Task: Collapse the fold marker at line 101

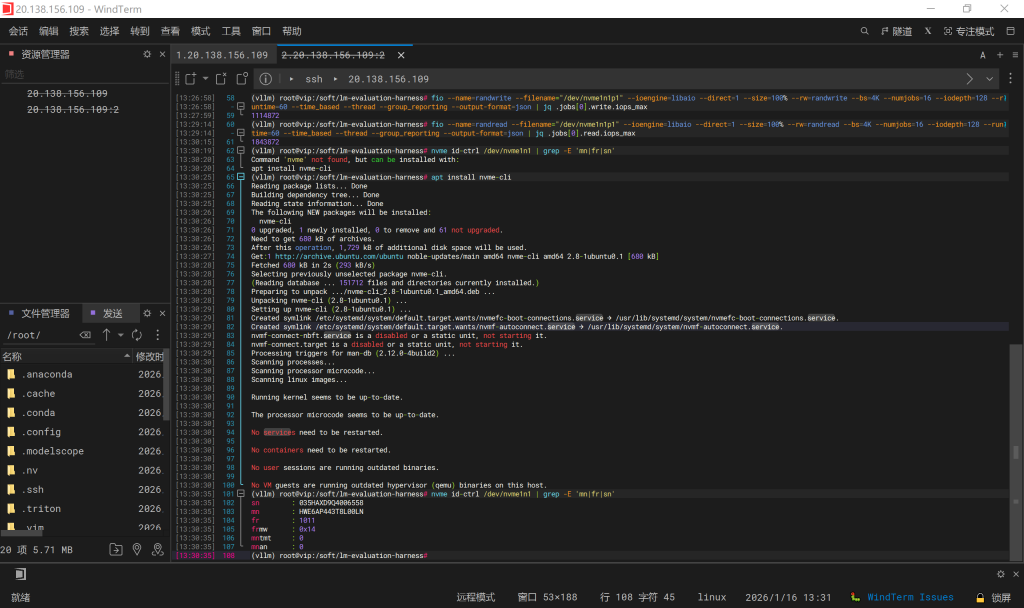Action: click(x=241, y=494)
